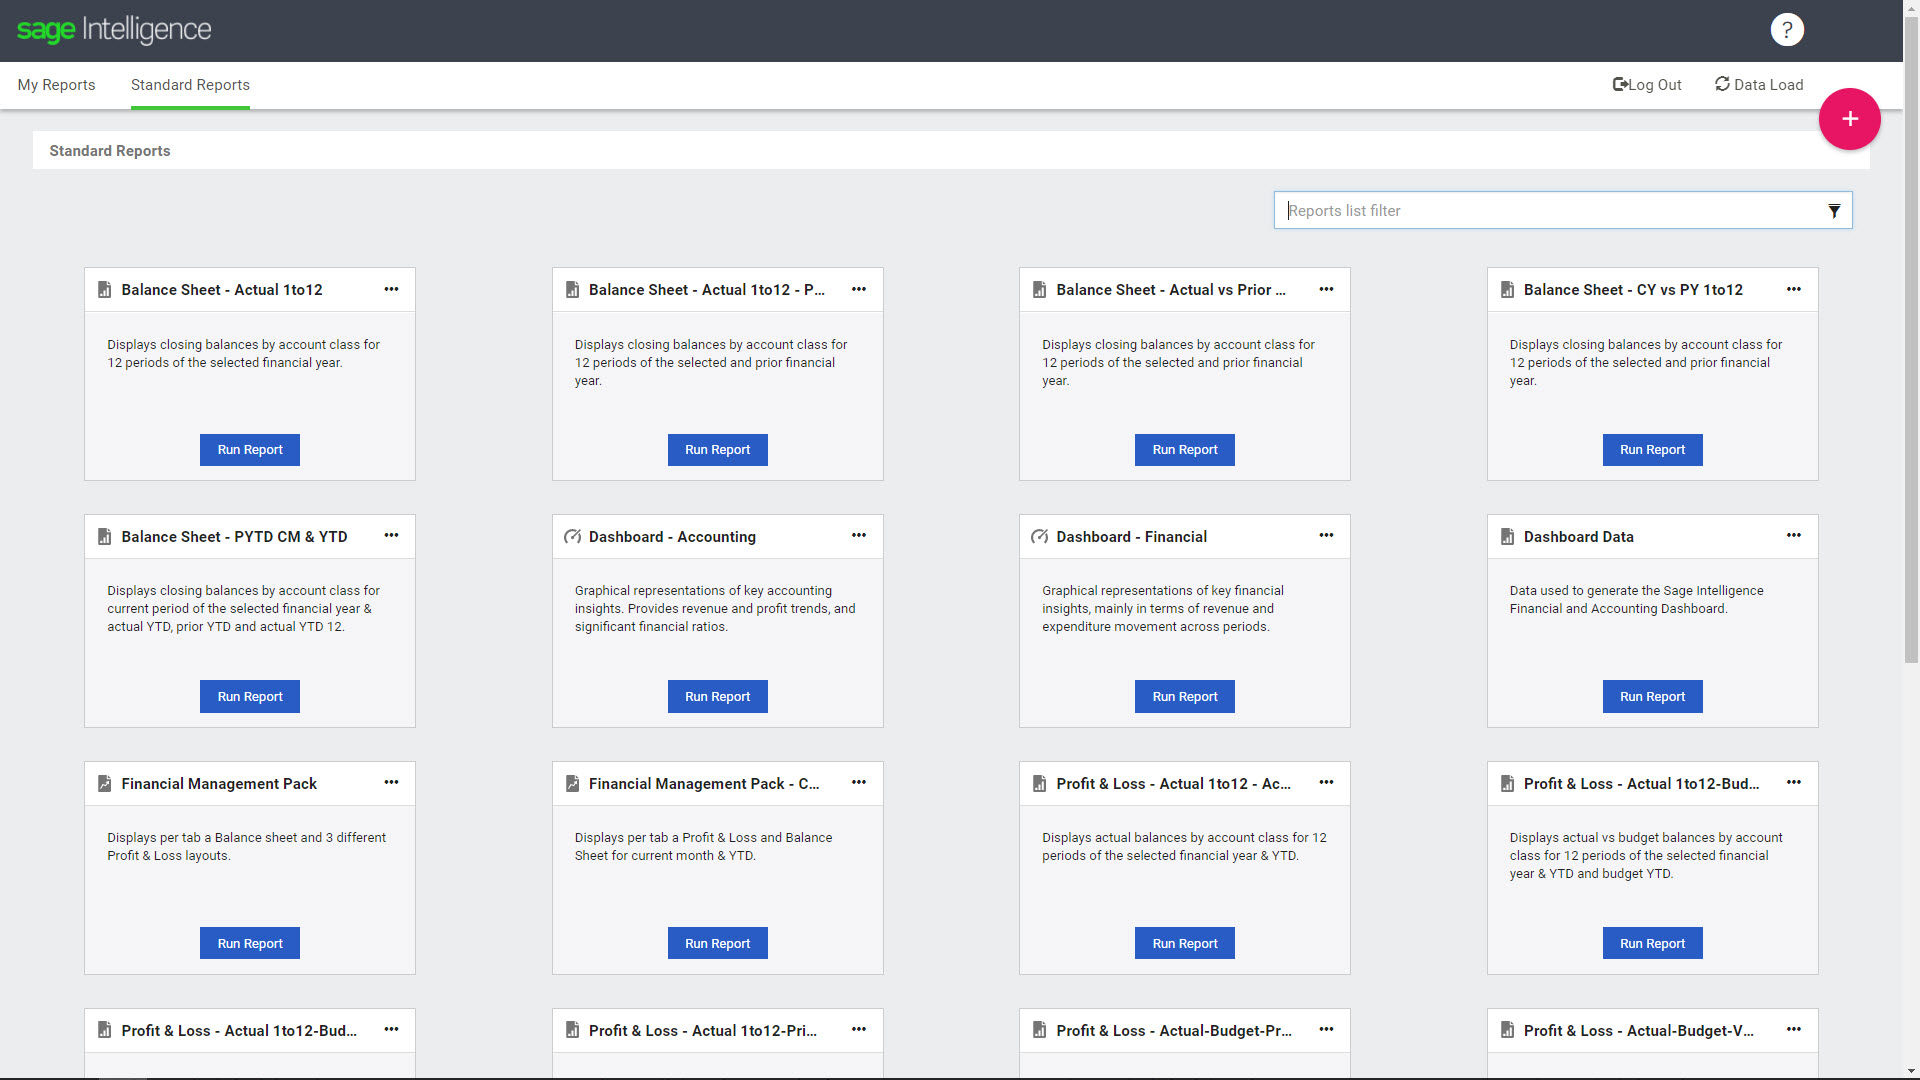The width and height of the screenshot is (1920, 1080).
Task: Switch to the My Reports tab
Action: 56,85
